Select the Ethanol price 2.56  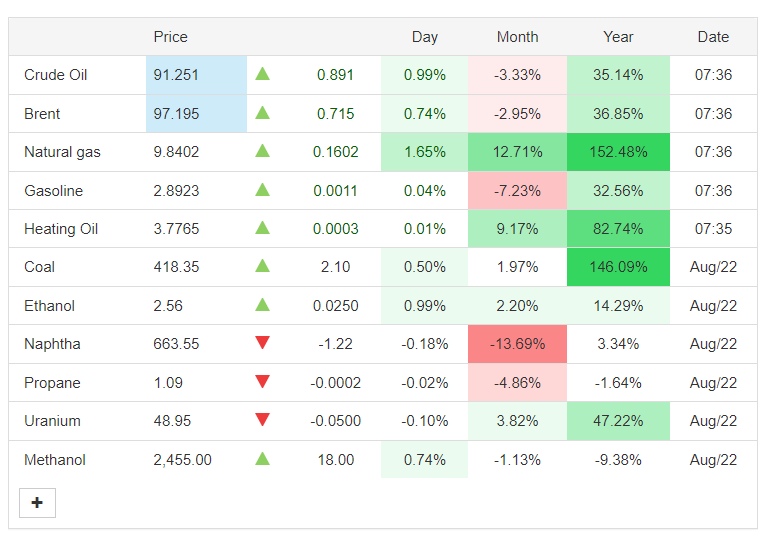(x=168, y=306)
